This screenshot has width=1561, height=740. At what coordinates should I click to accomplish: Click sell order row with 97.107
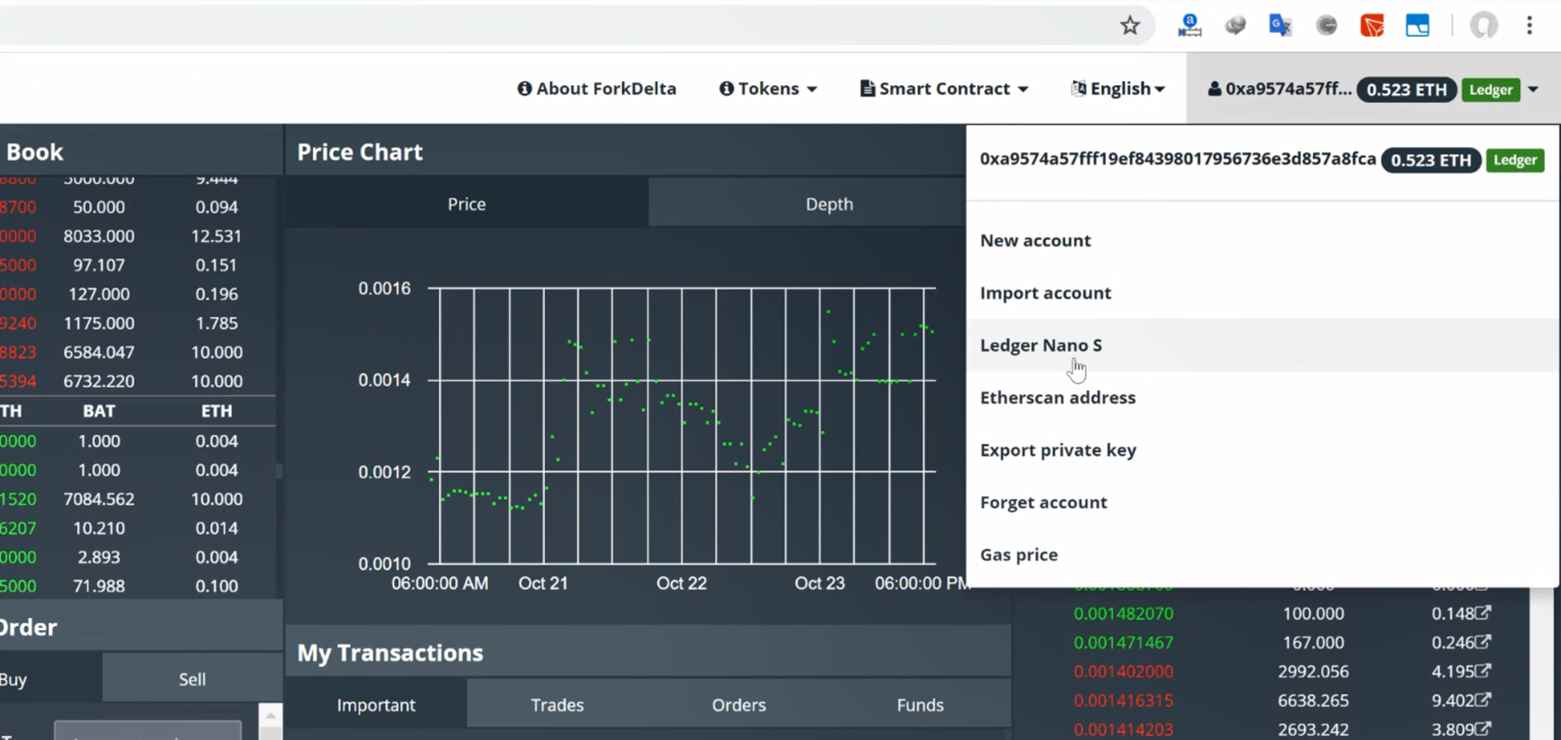point(138,265)
